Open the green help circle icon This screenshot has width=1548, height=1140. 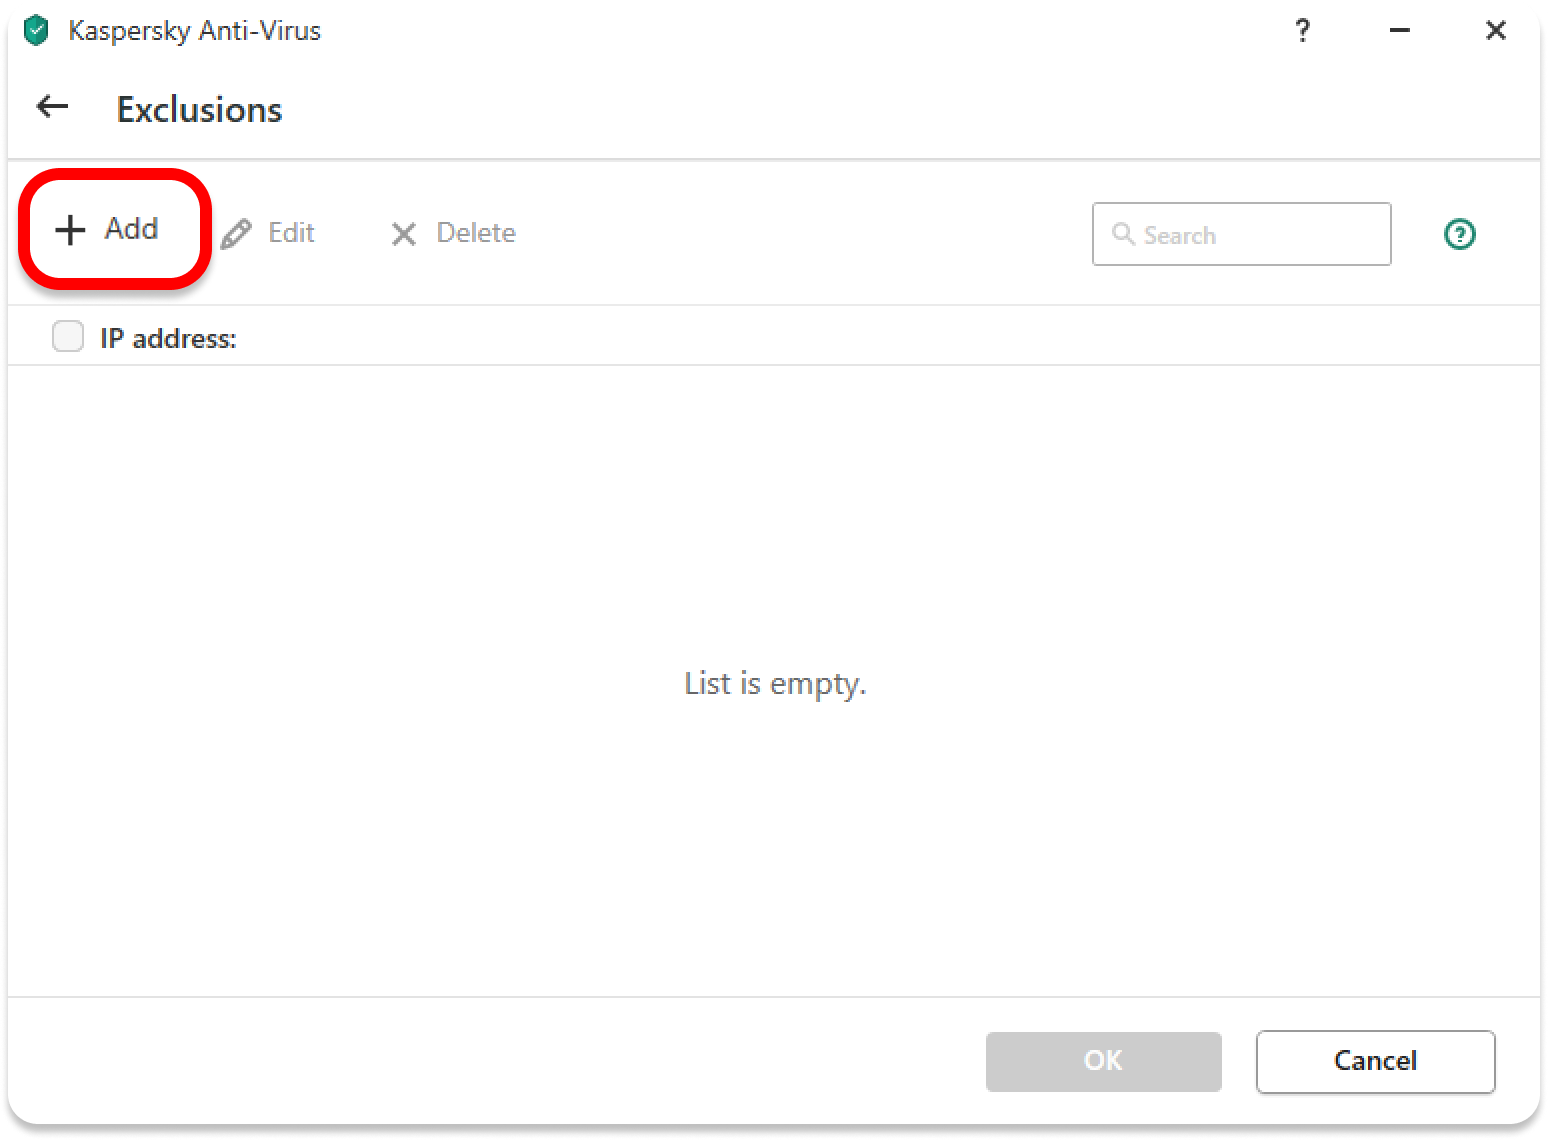[x=1459, y=234]
